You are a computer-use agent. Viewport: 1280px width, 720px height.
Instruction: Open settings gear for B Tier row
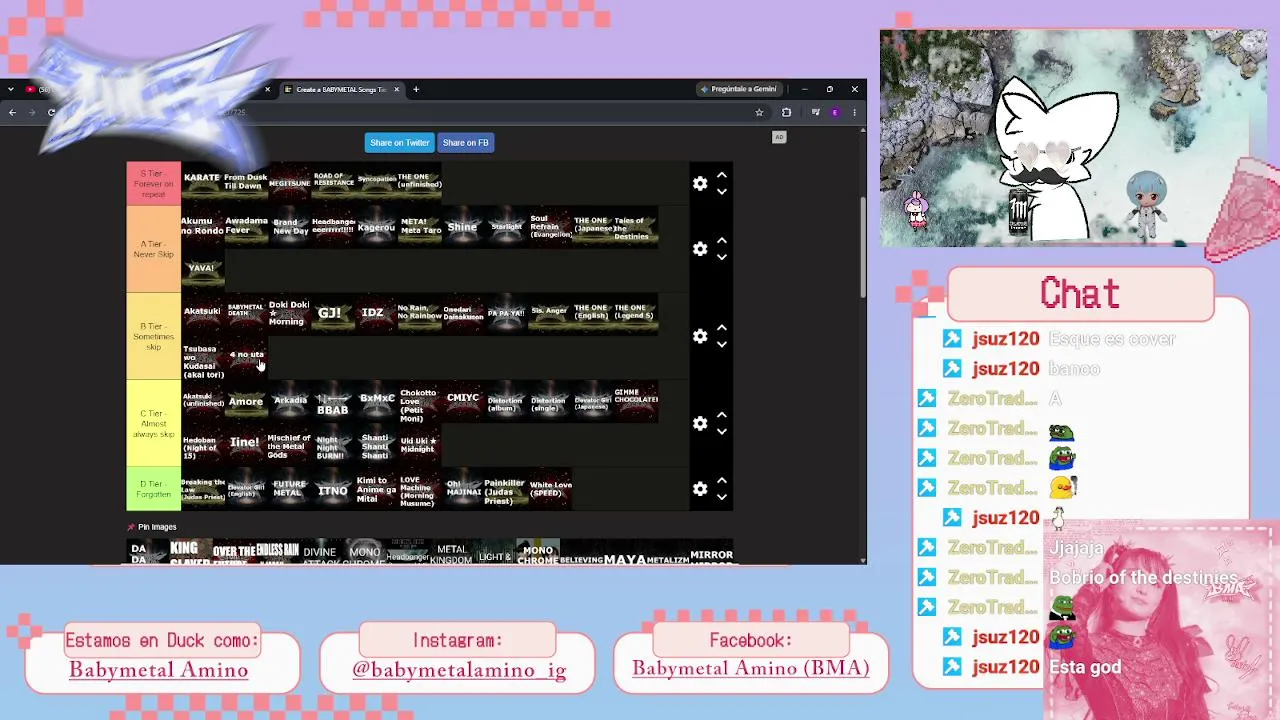700,336
